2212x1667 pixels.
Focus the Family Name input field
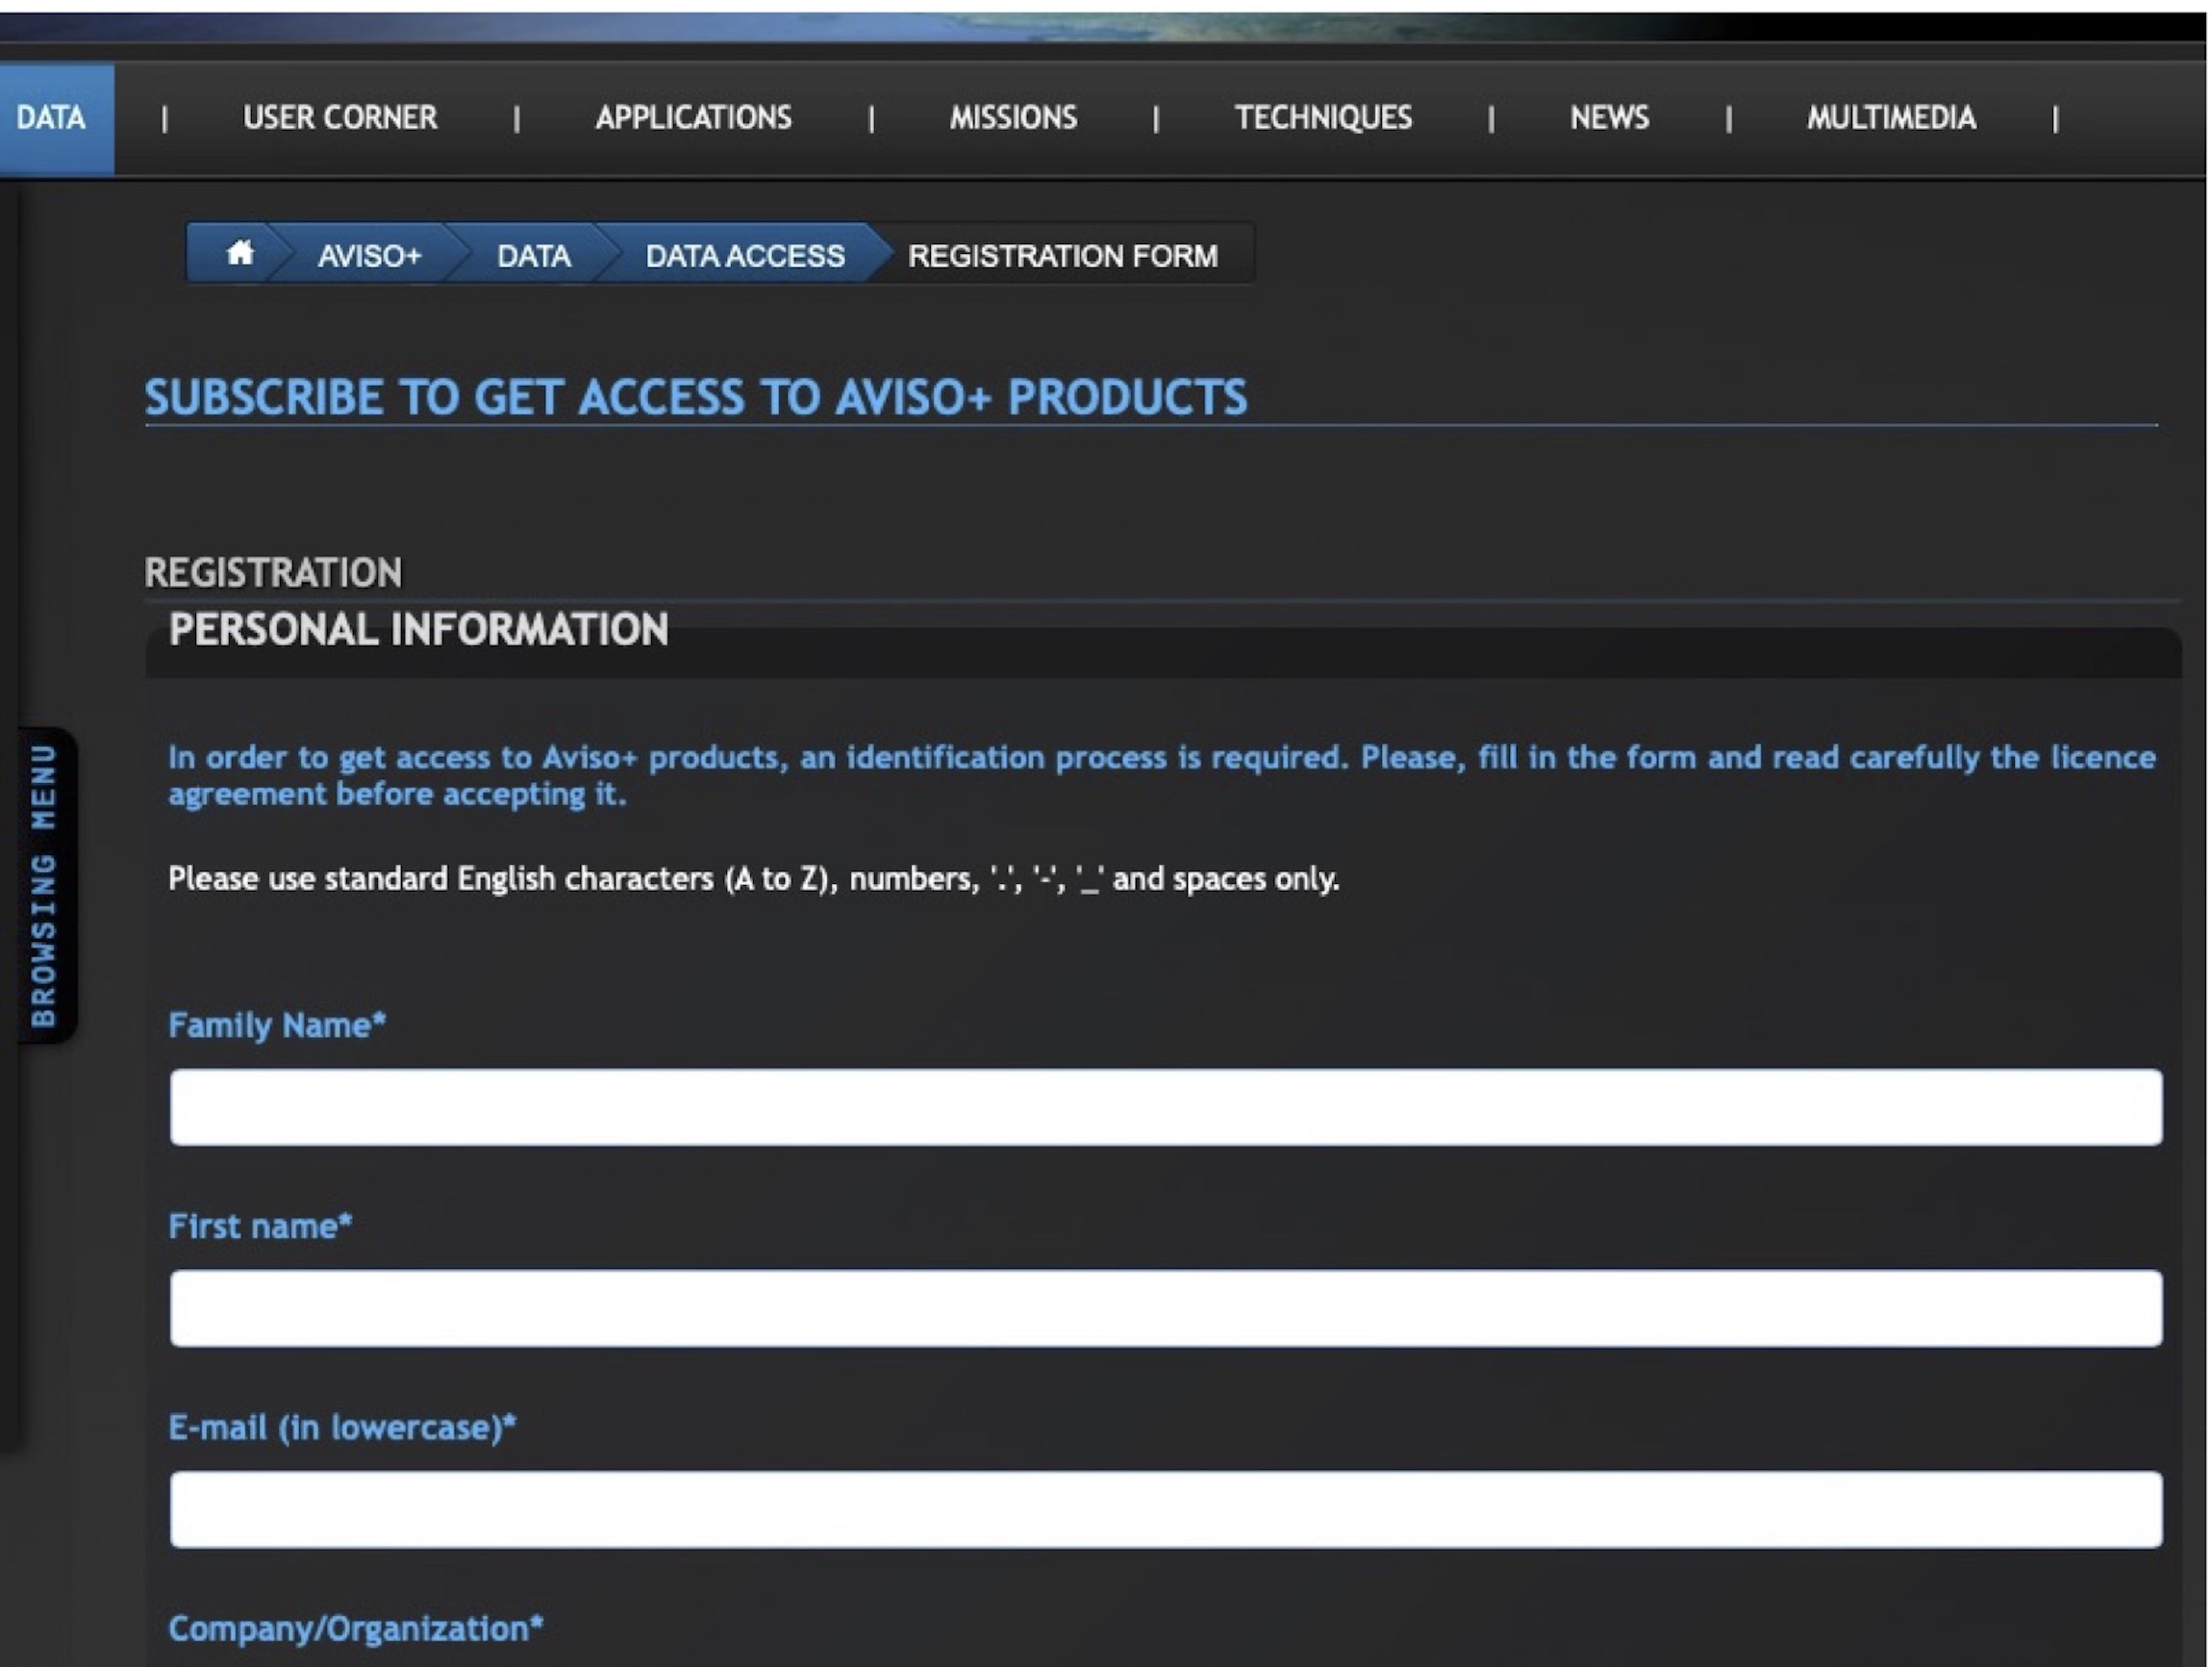click(1166, 1107)
